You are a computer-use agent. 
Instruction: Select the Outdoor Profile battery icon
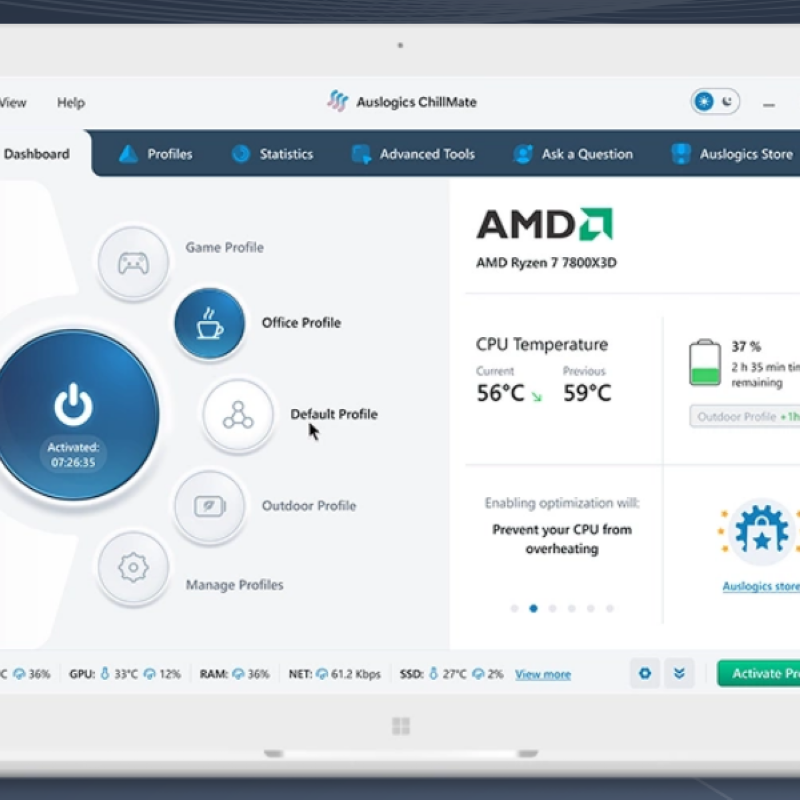point(209,506)
